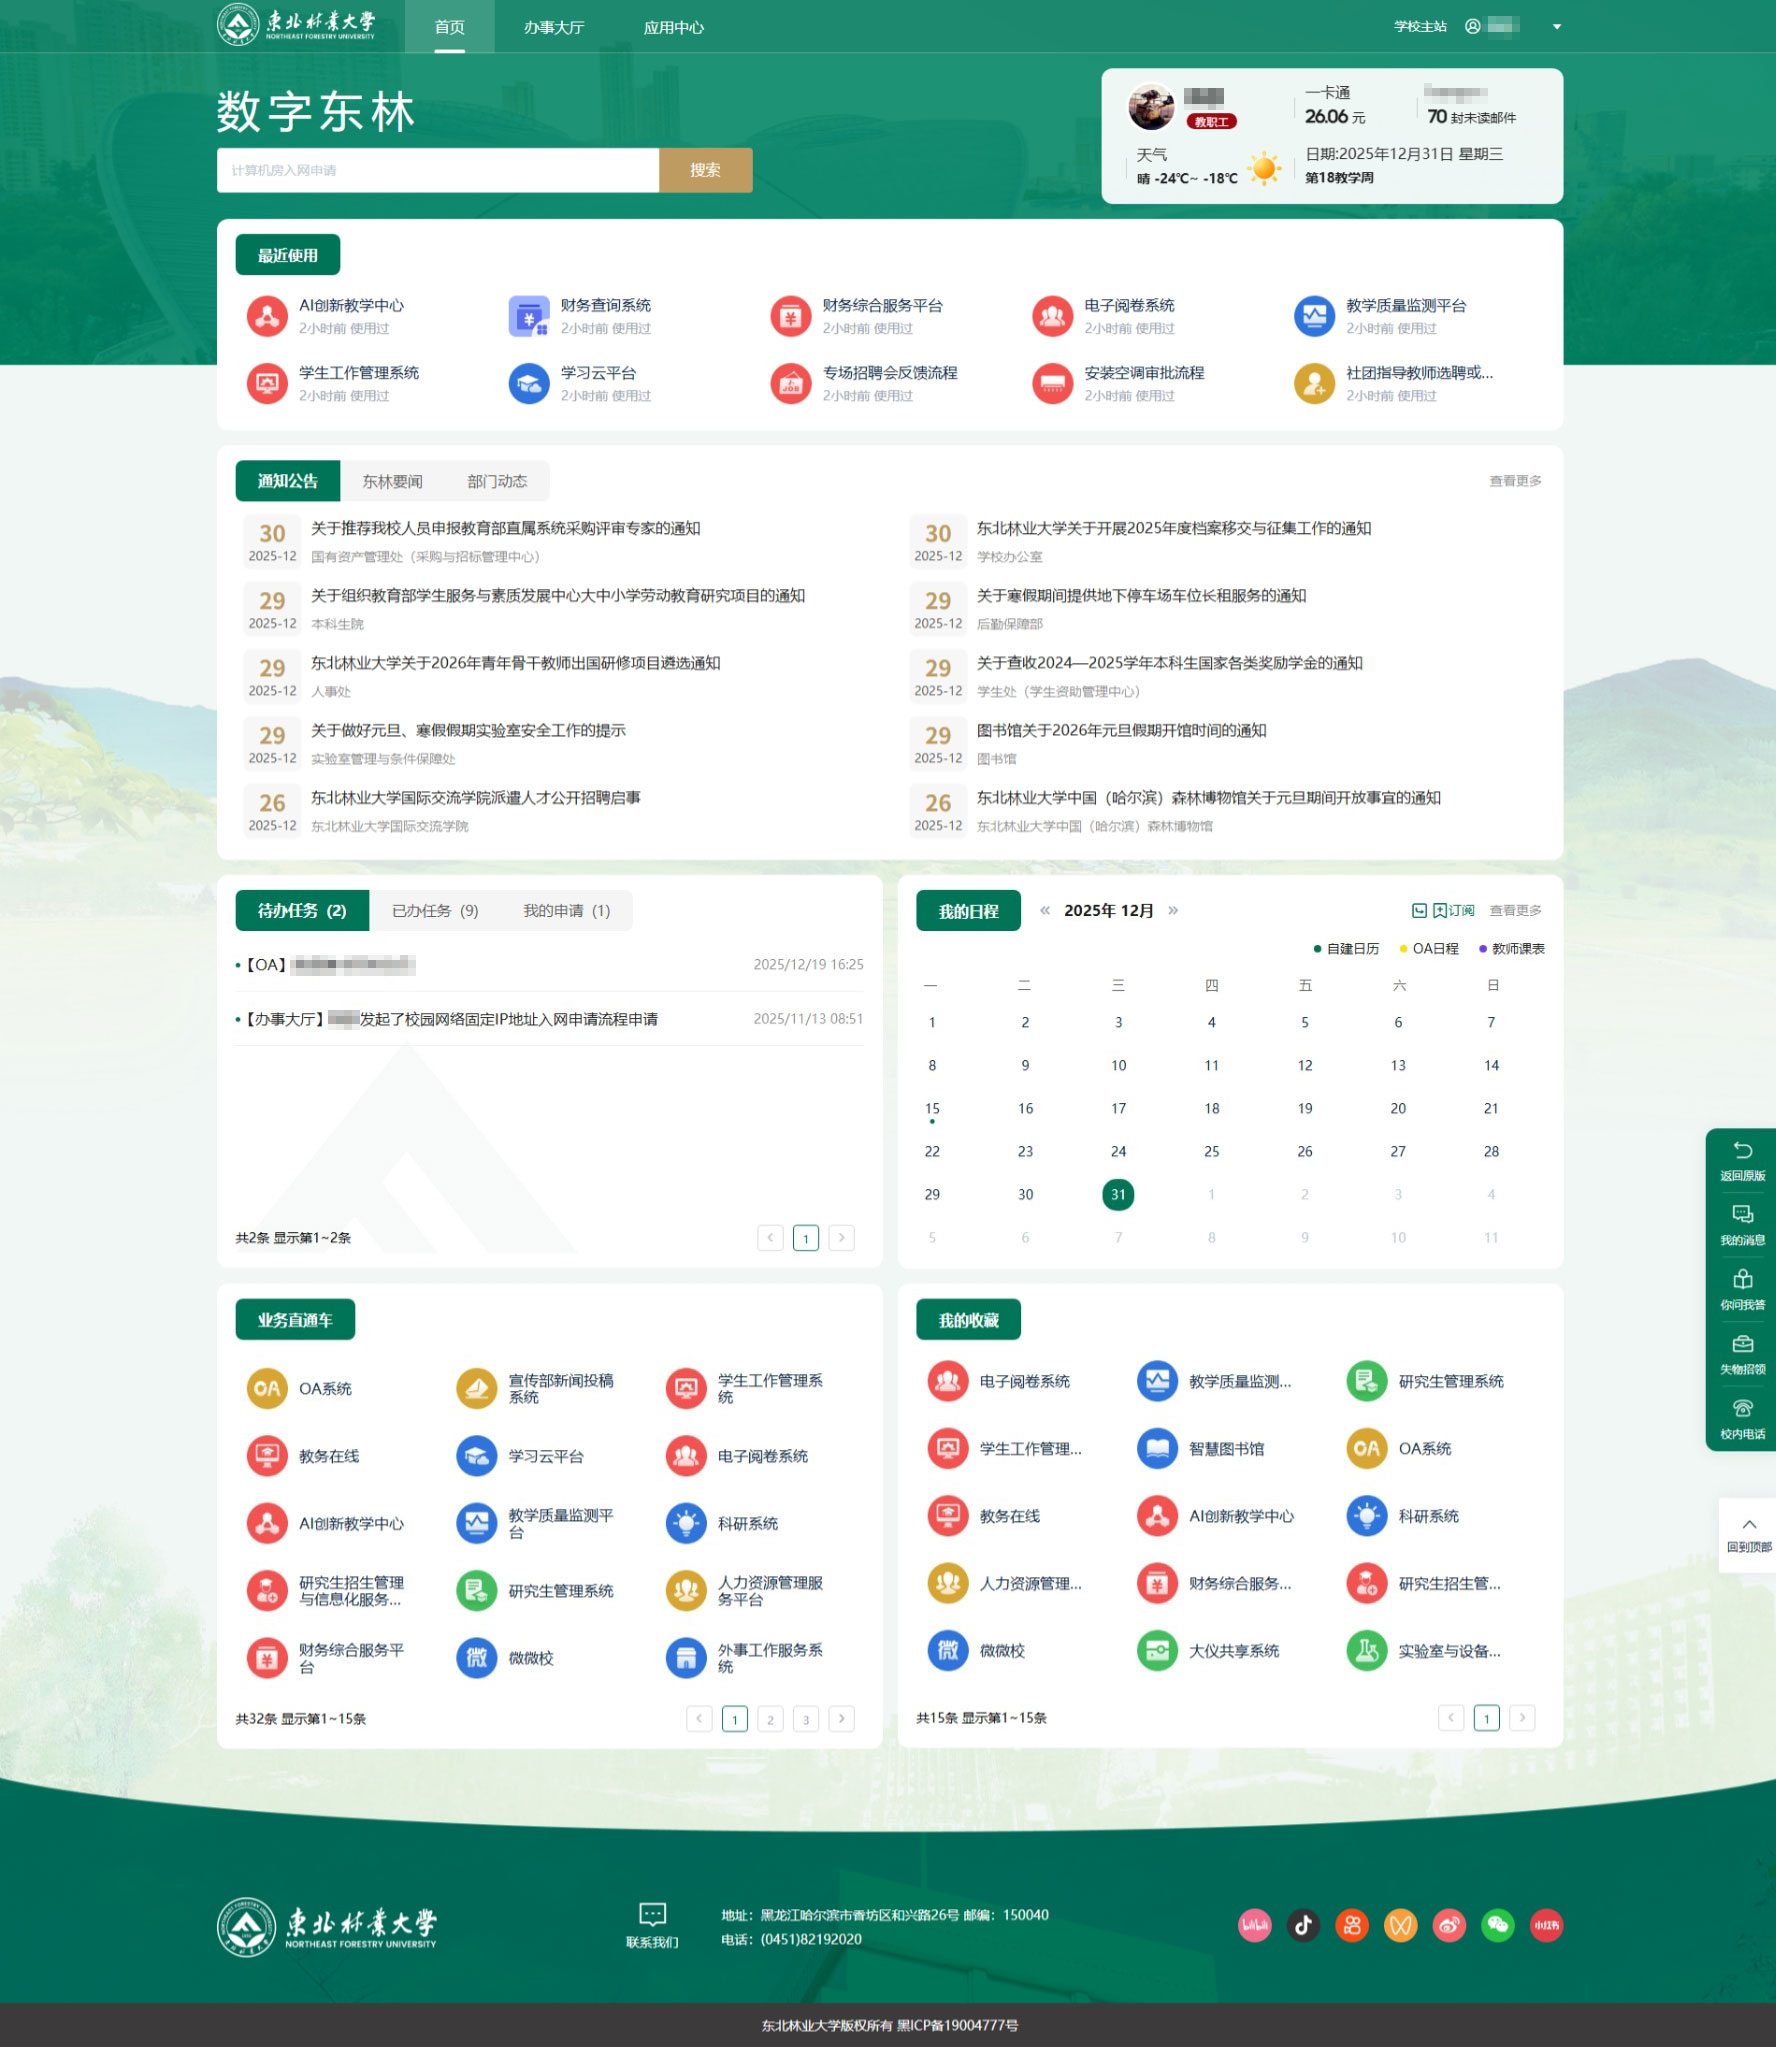Go to page 2 of 业务直通车
Image resolution: width=1776 pixels, height=2047 pixels.
pyautogui.click(x=770, y=1719)
